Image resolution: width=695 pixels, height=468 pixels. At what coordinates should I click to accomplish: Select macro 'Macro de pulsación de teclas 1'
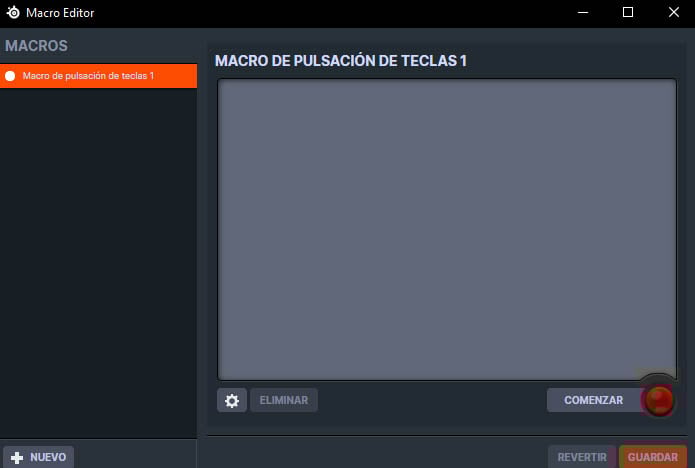click(98, 76)
